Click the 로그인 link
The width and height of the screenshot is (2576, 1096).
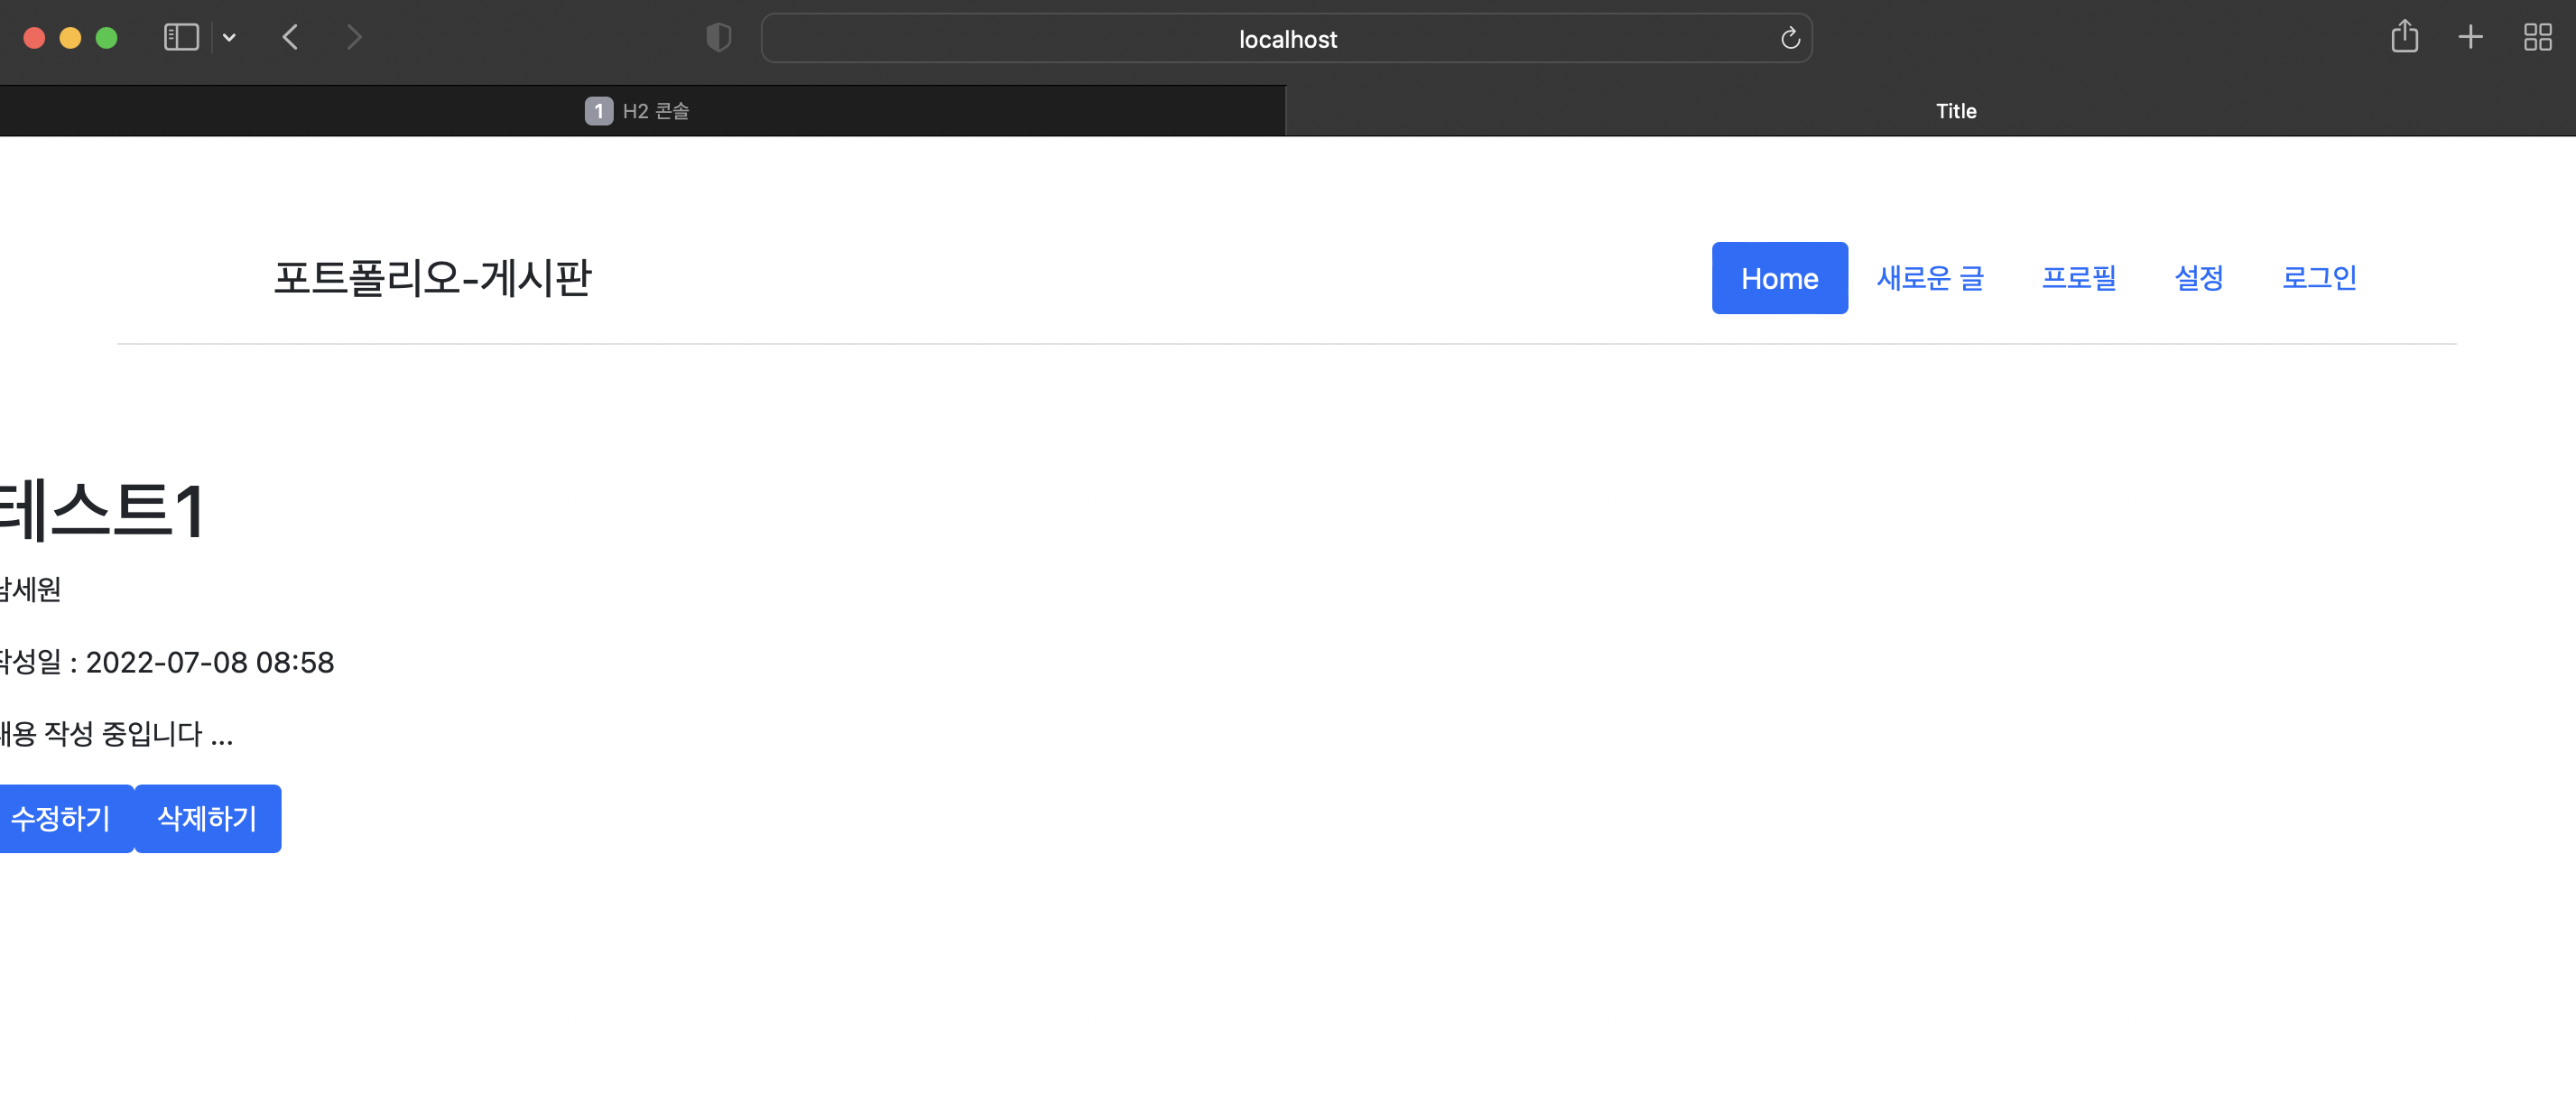click(2318, 278)
